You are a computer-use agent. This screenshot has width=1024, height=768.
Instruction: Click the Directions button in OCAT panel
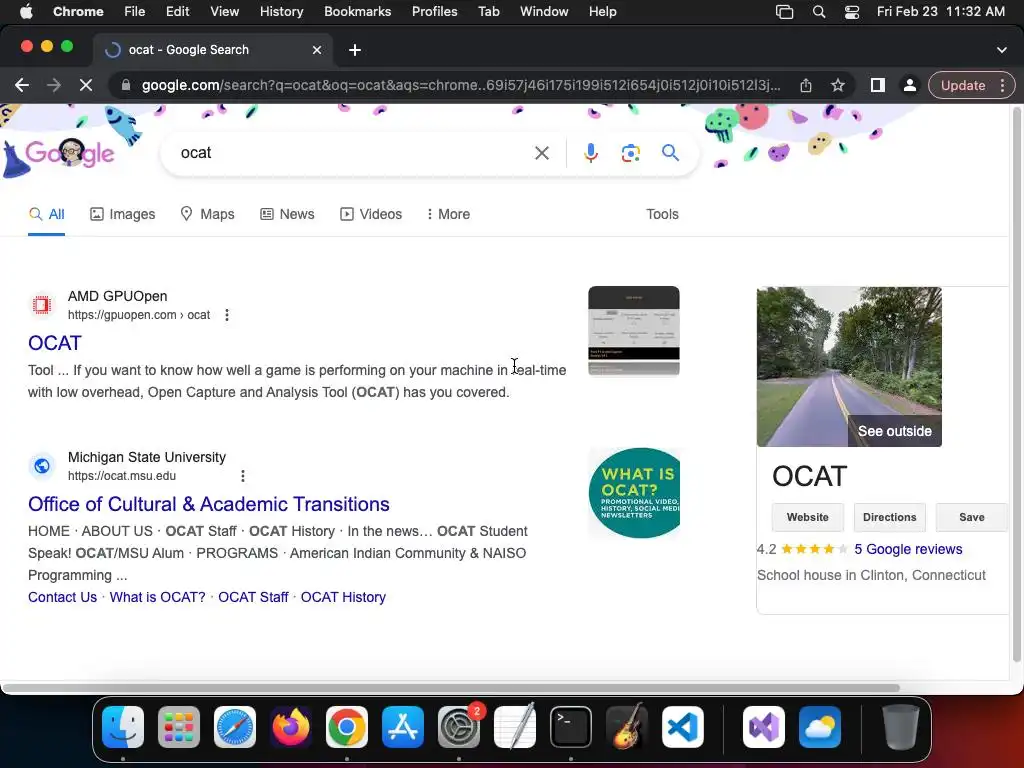tap(889, 517)
